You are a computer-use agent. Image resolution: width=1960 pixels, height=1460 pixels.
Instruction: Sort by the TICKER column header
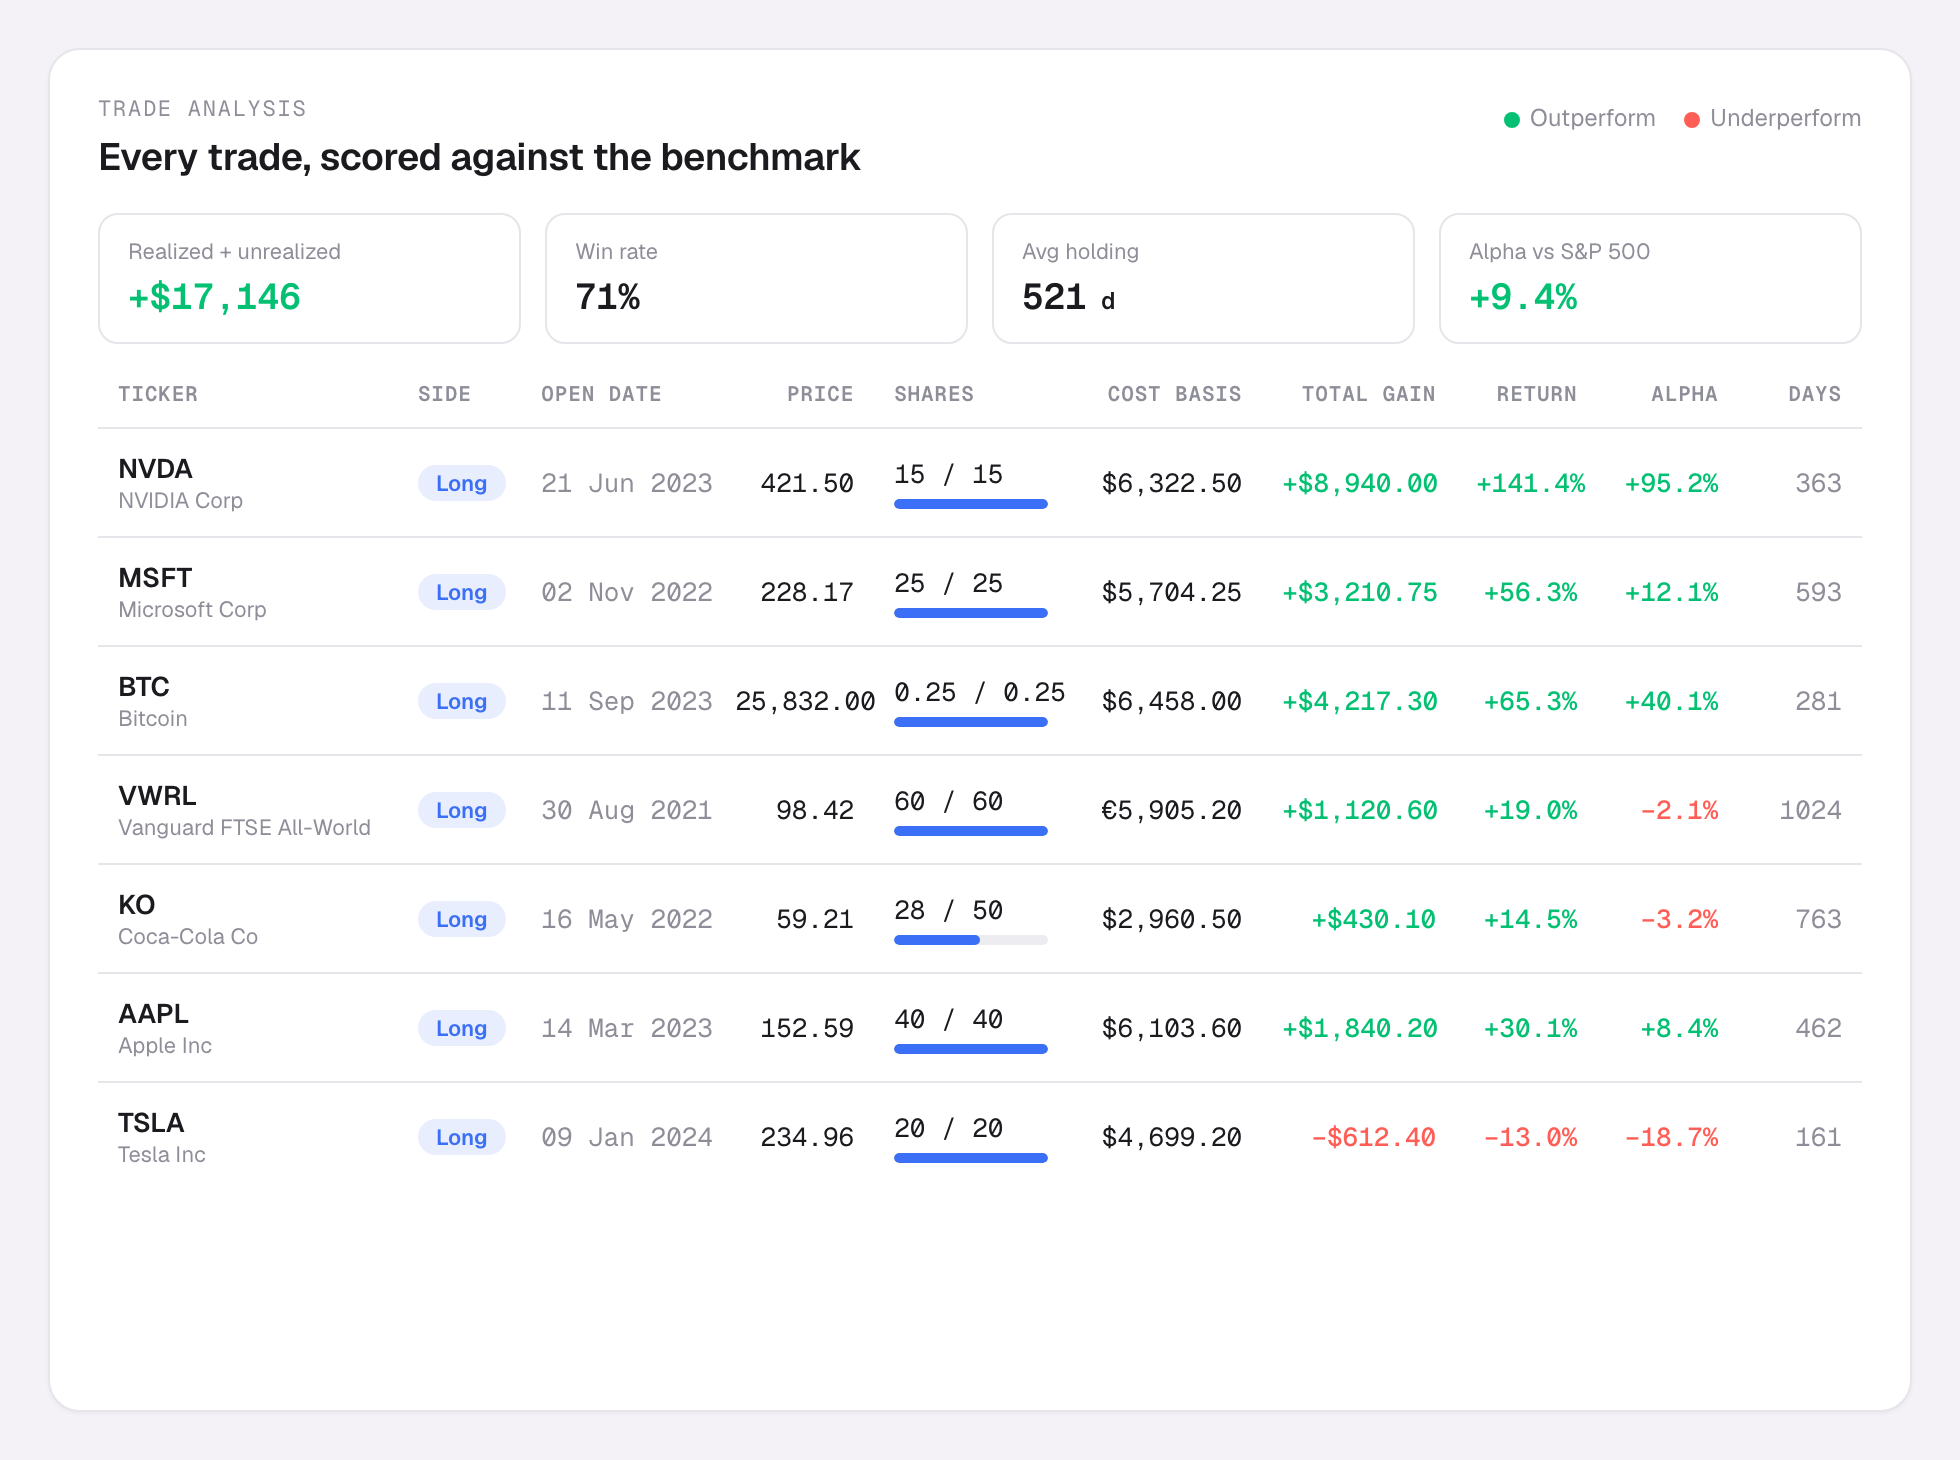[x=158, y=394]
